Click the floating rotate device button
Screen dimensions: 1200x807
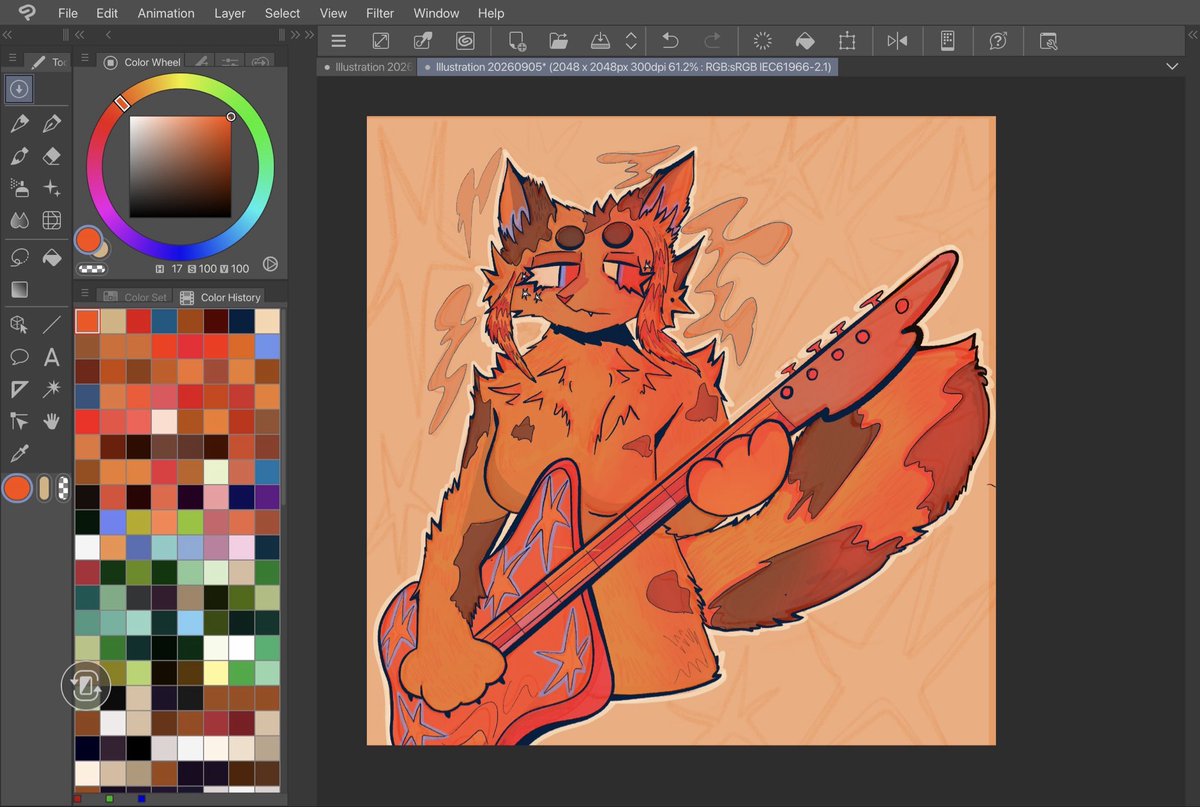pyautogui.click(x=86, y=686)
